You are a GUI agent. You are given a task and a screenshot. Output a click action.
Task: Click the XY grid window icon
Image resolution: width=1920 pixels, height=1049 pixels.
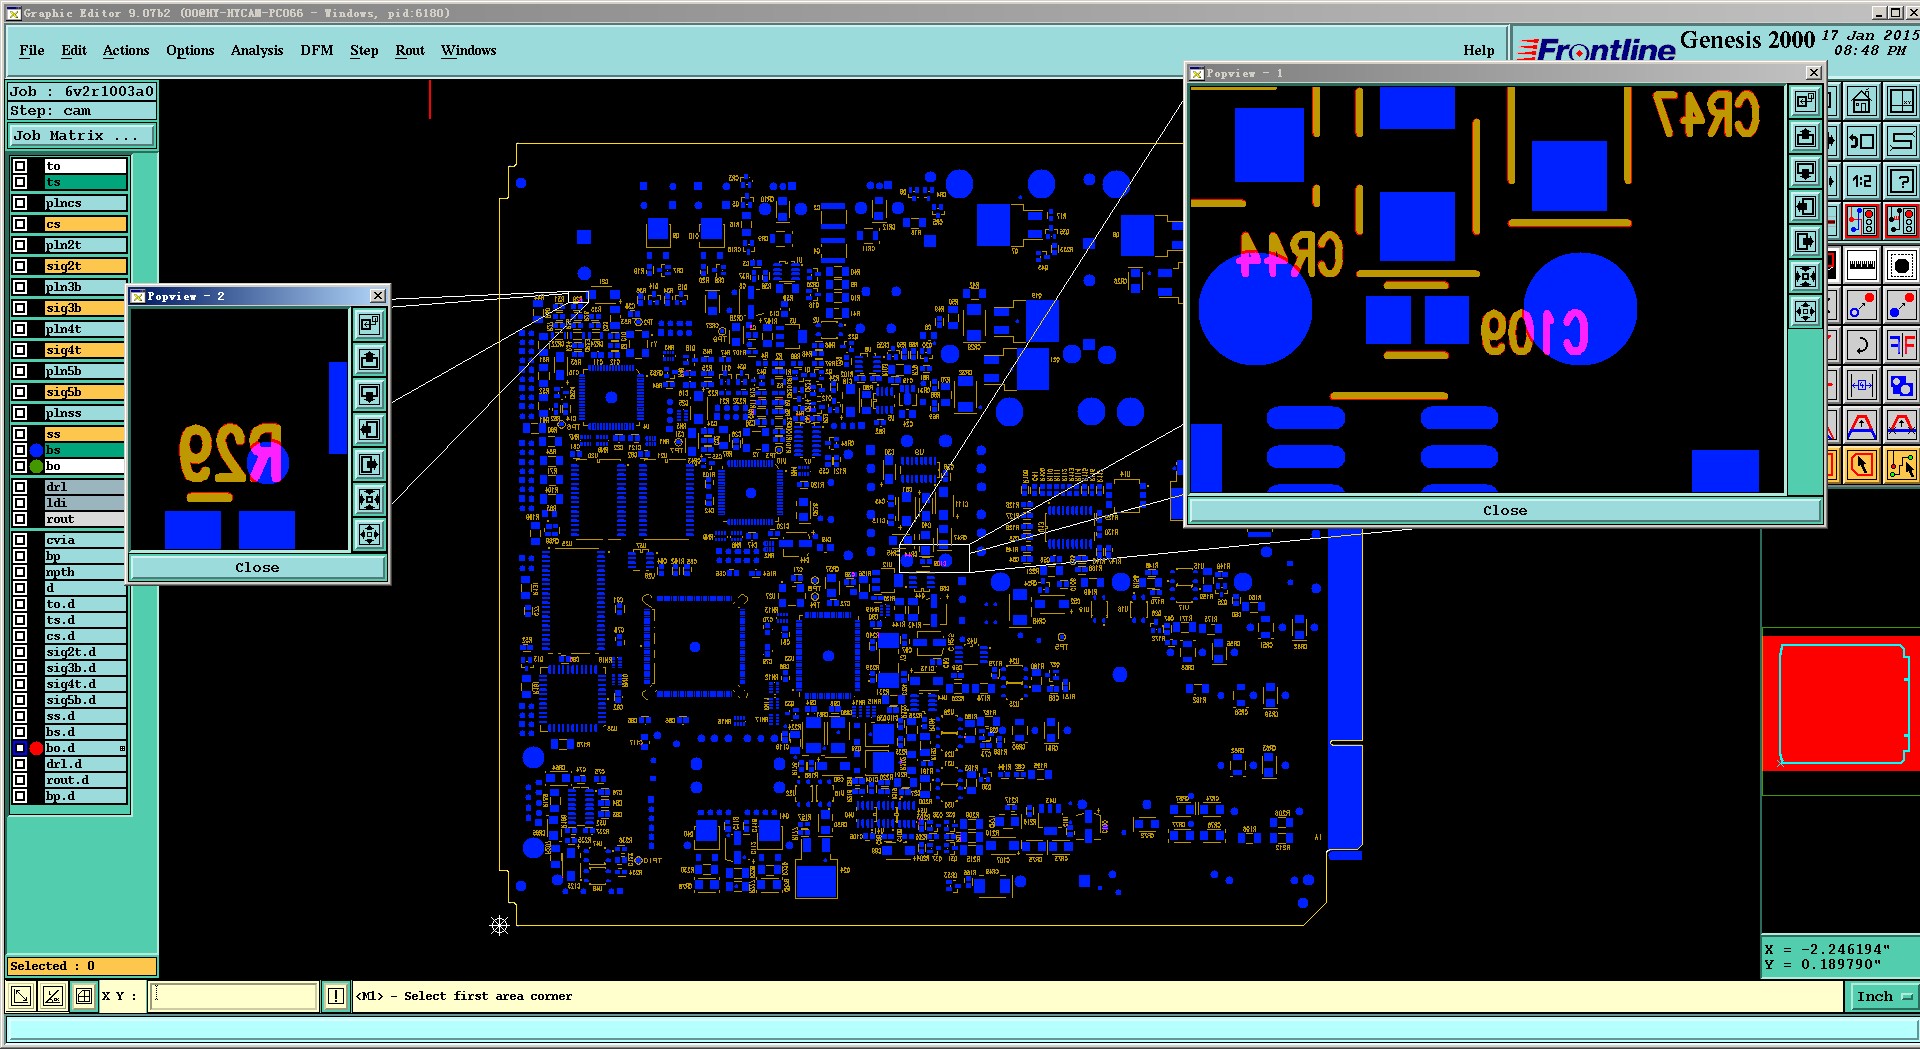coord(1900,102)
